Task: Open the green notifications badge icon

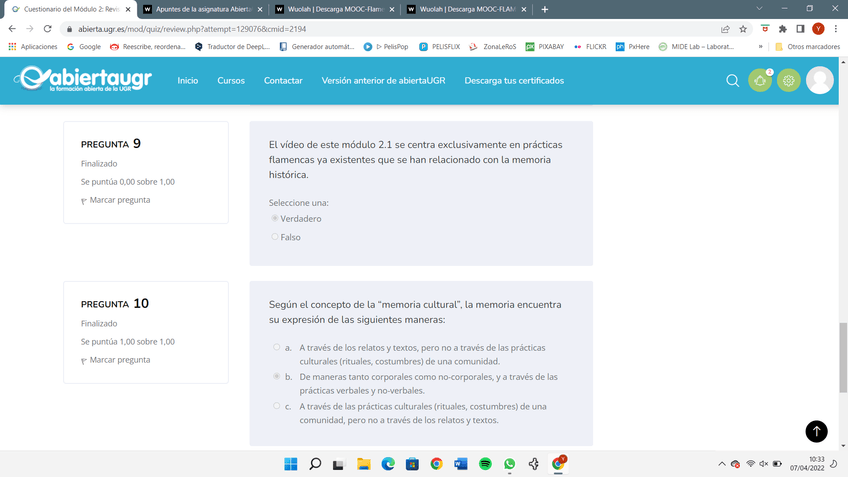Action: coord(760,81)
